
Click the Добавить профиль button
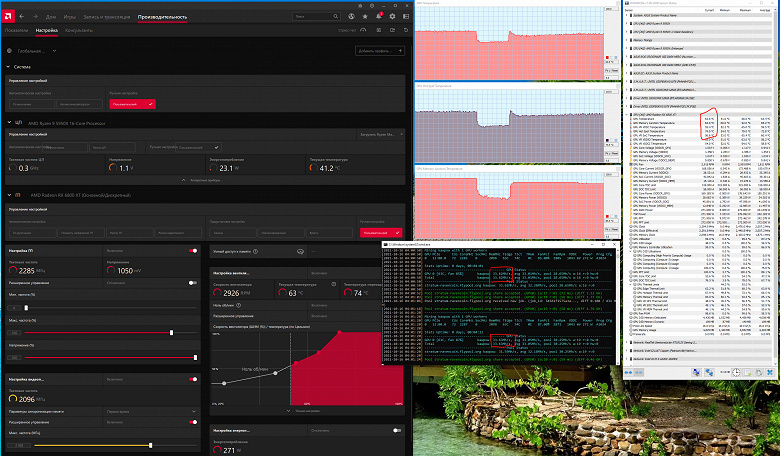[379, 50]
